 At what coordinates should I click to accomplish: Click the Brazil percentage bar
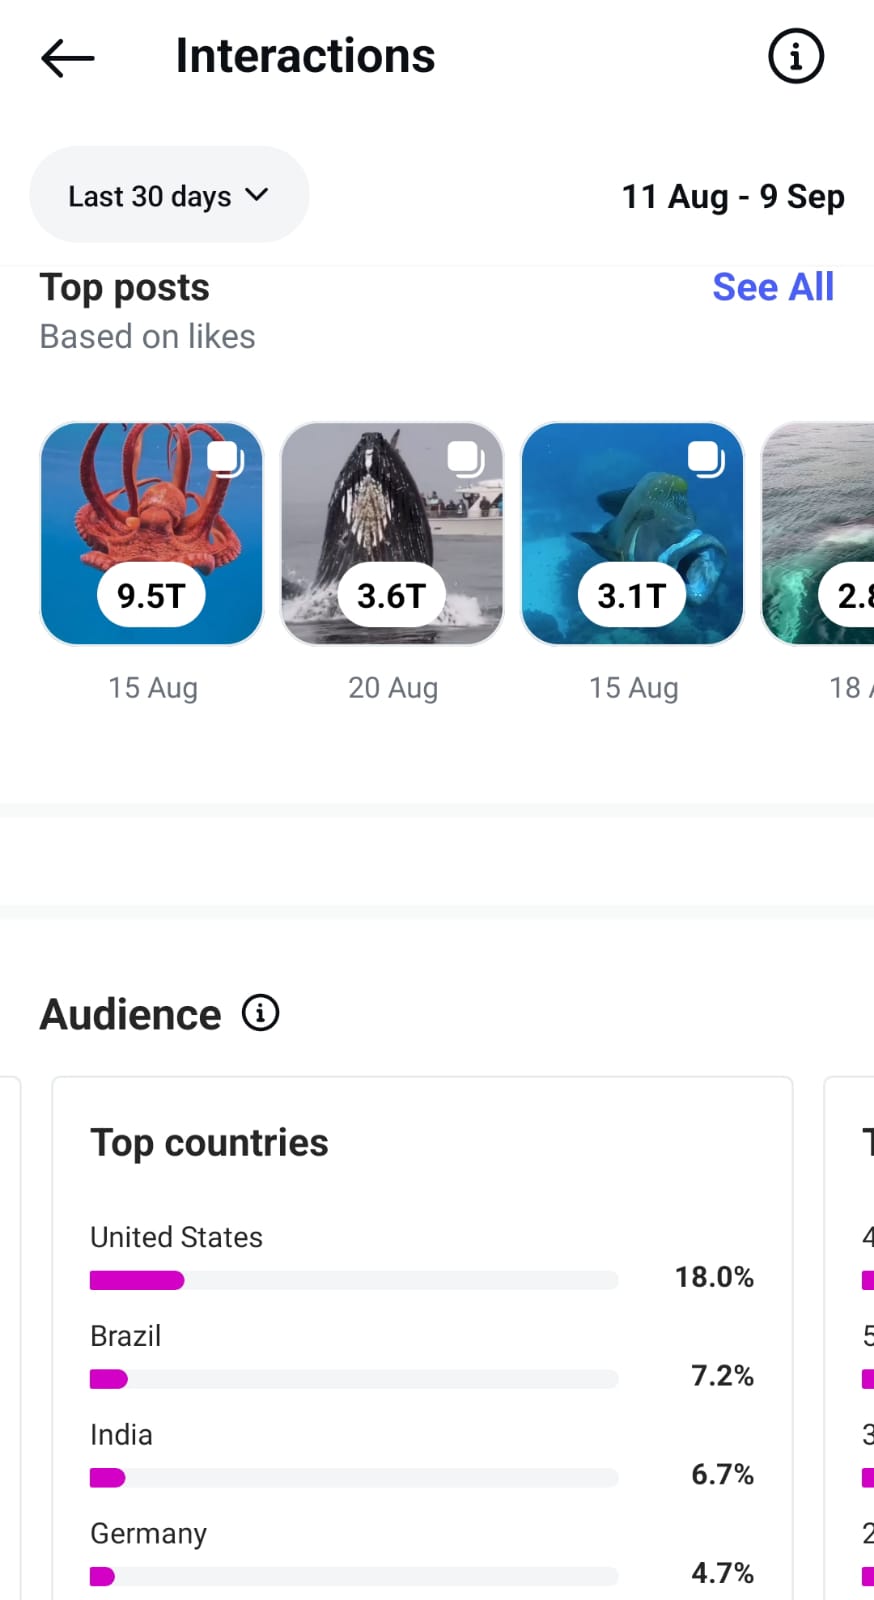pos(353,1379)
